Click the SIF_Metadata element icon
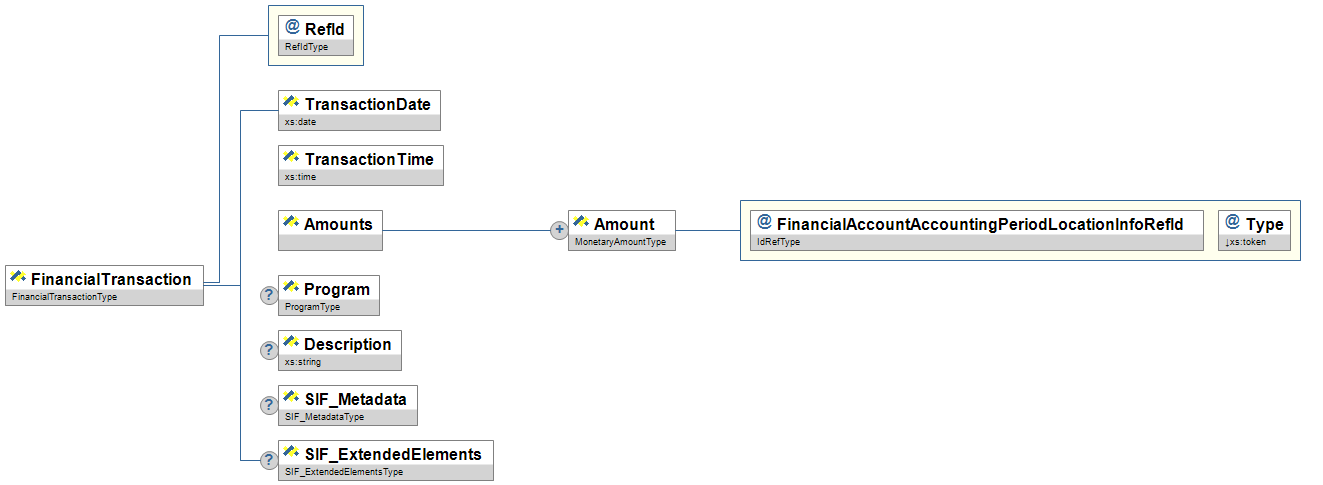The width and height of the screenshot is (1323, 485). point(292,398)
